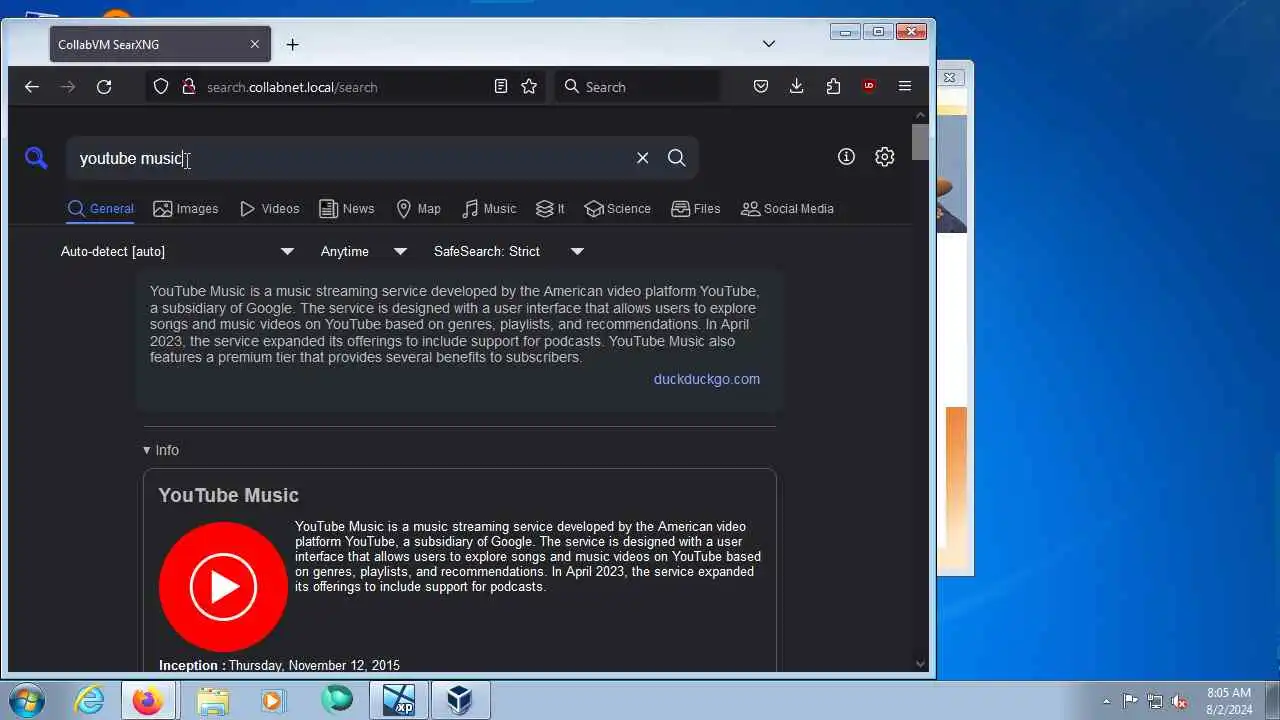Follow the duckduckgo.com source link

tap(707, 379)
